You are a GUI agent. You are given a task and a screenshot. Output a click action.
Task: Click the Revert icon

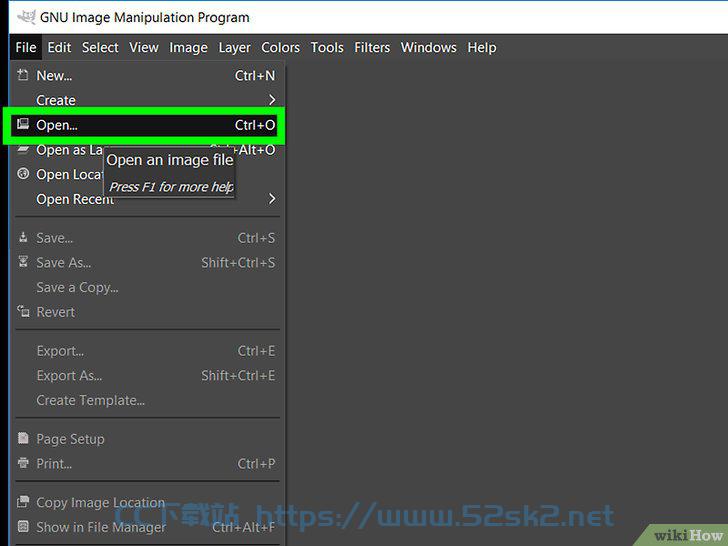[23, 311]
